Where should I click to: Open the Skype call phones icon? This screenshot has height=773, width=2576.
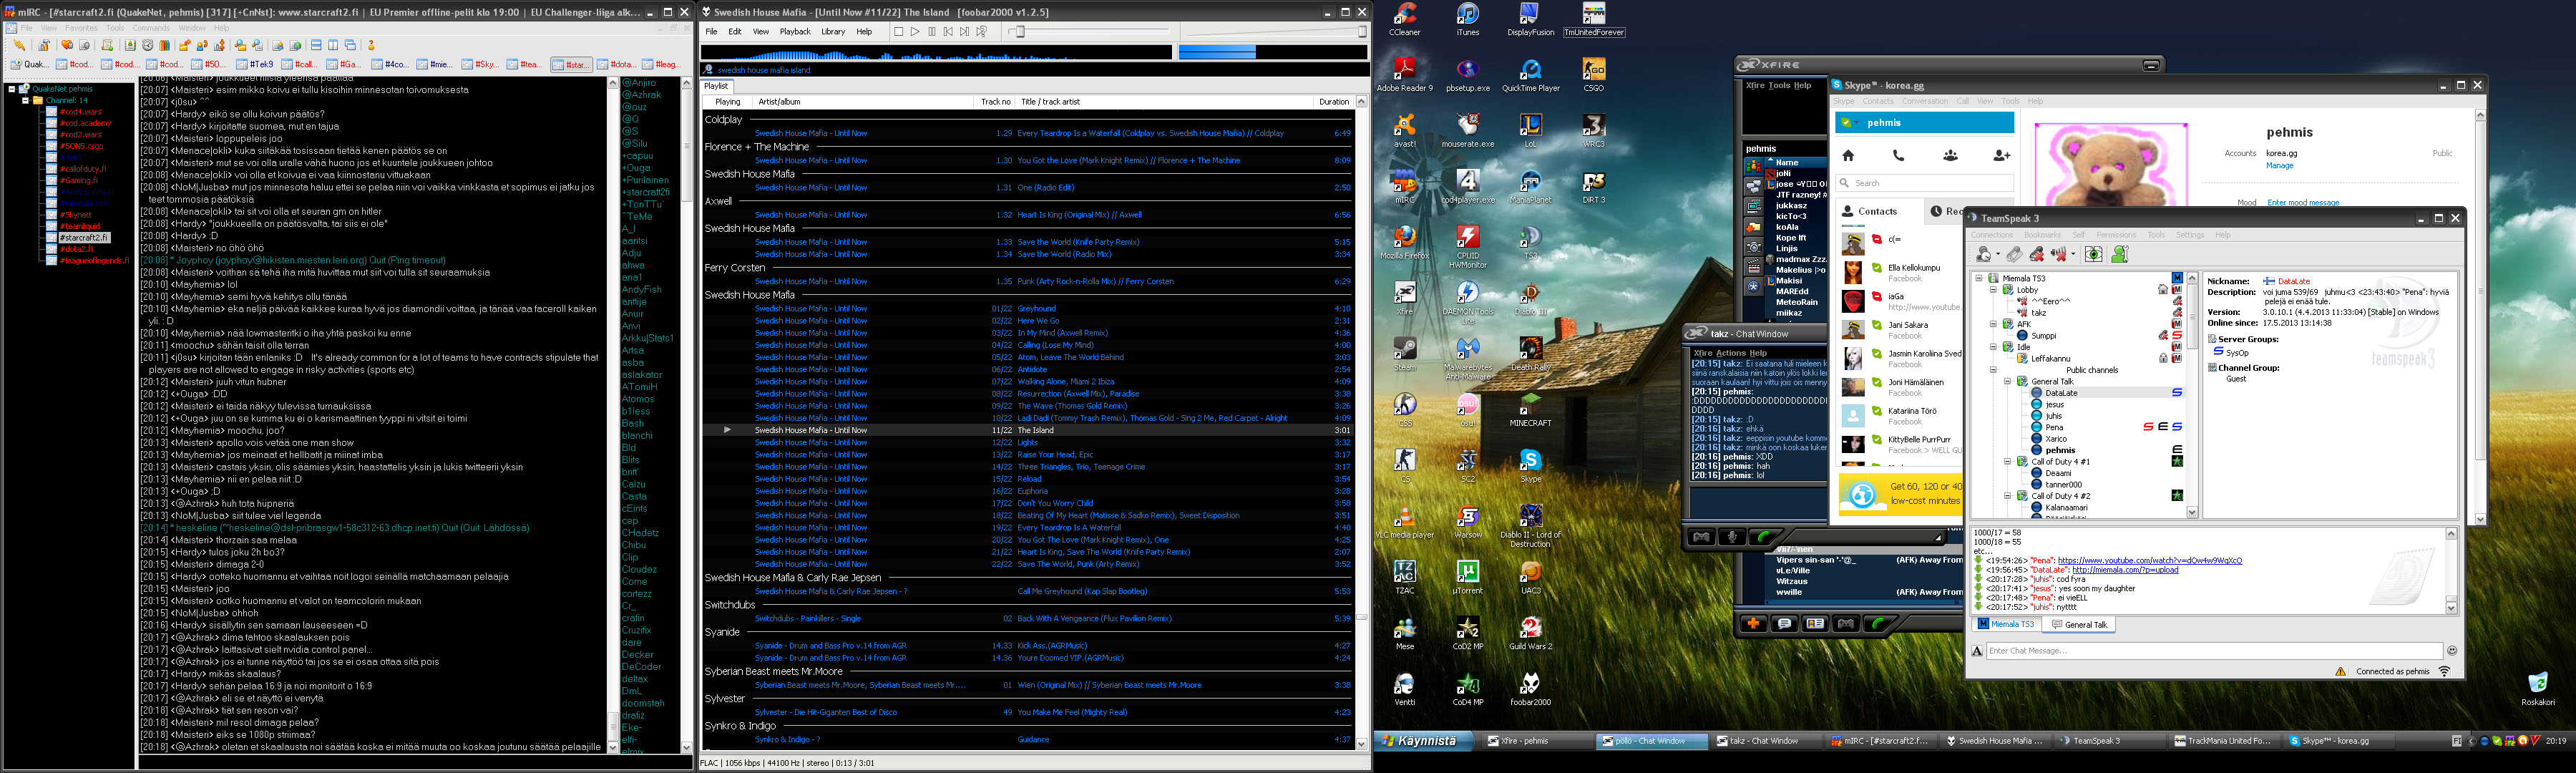coord(1898,156)
